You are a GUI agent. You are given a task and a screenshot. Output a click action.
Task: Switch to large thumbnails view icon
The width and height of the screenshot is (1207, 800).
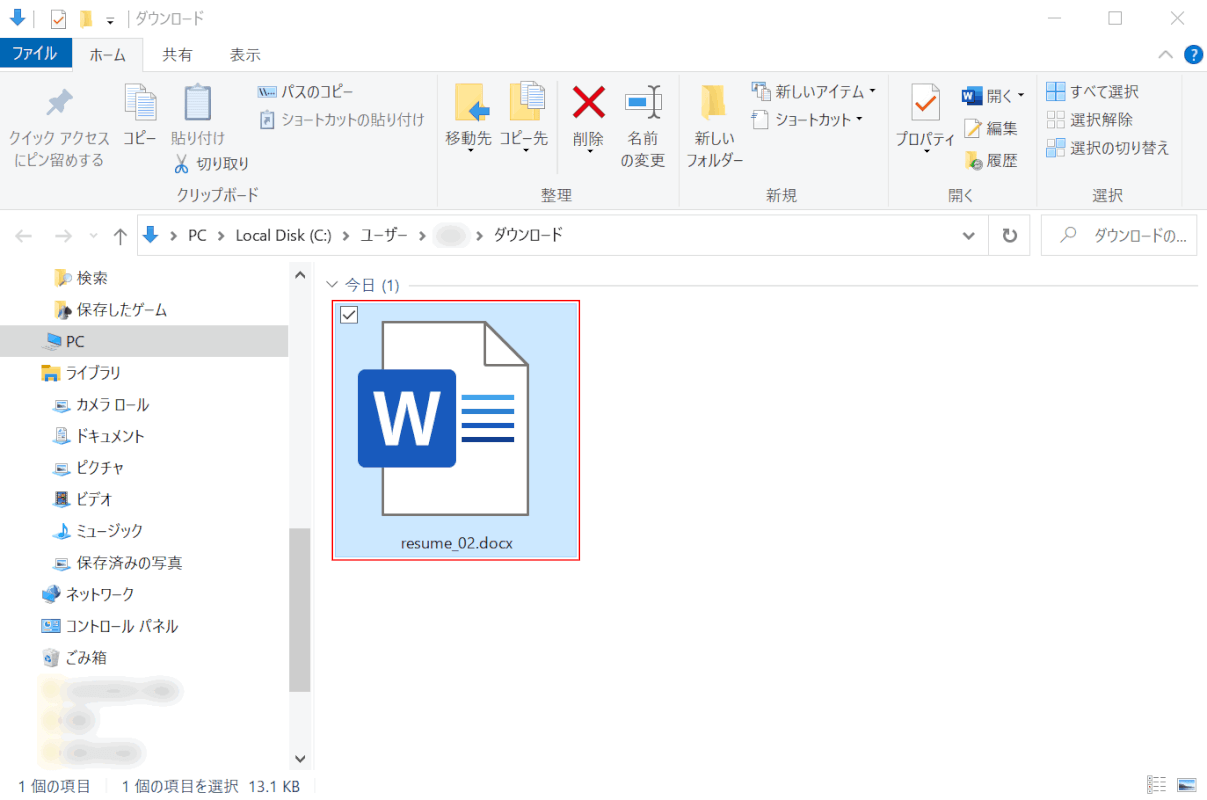[x=1186, y=785]
